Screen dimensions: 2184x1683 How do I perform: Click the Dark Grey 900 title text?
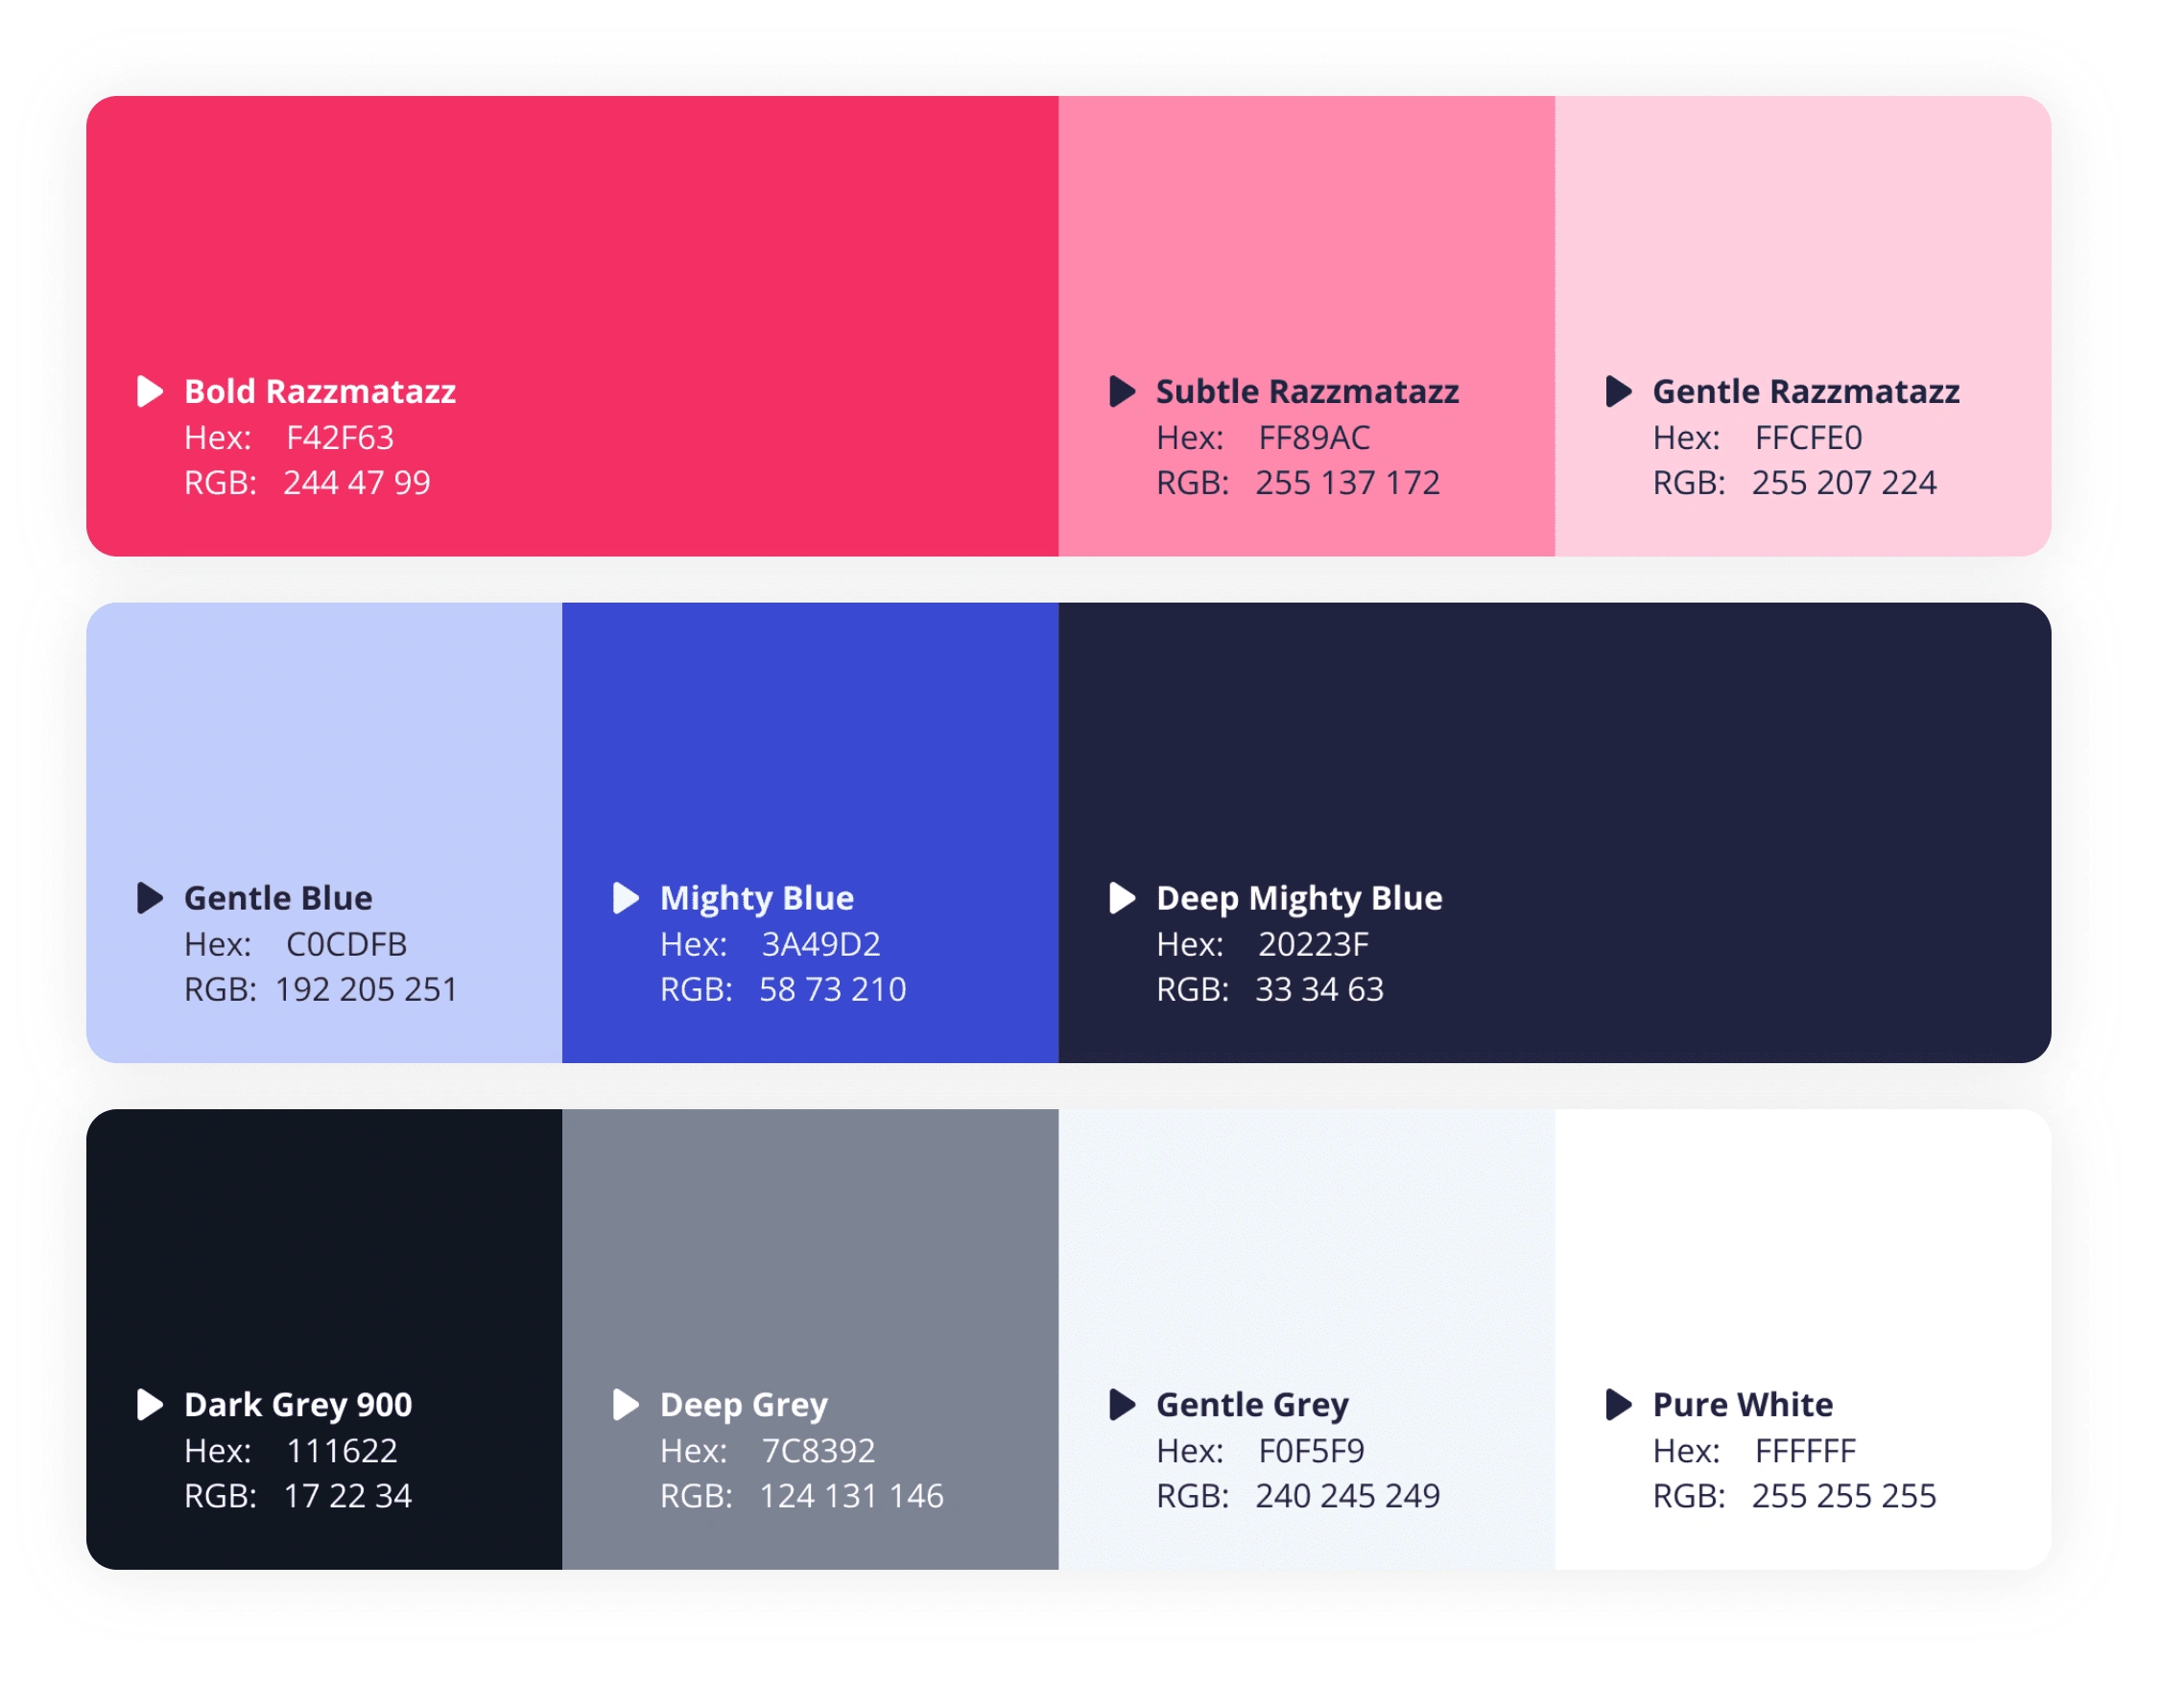pos(298,1405)
